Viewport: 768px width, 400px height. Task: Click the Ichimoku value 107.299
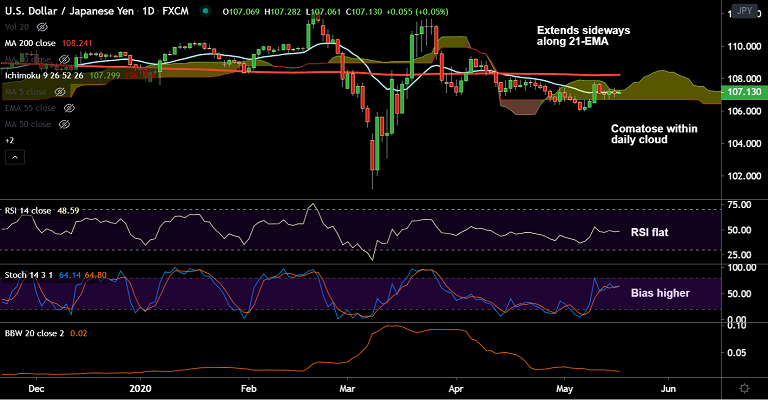point(105,75)
